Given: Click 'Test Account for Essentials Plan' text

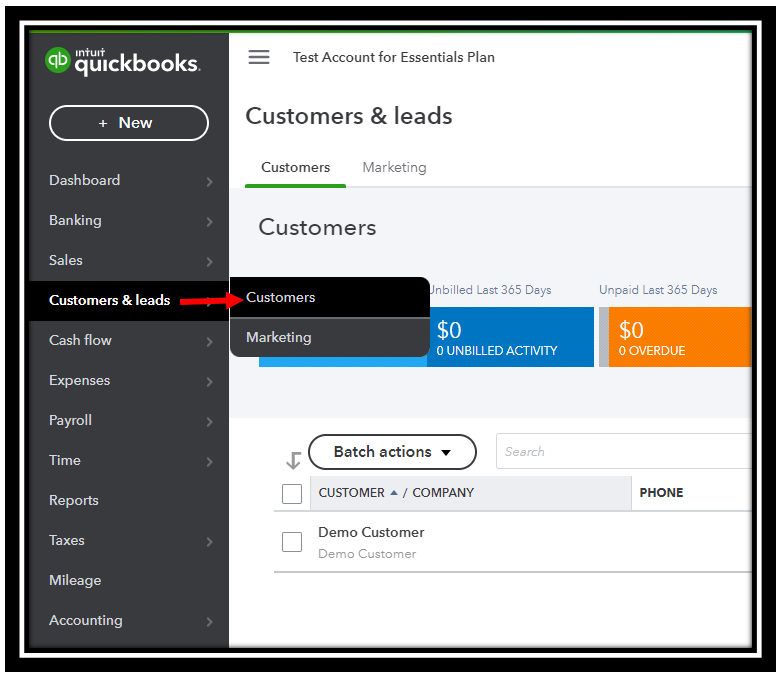Looking at the screenshot, I should 393,57.
